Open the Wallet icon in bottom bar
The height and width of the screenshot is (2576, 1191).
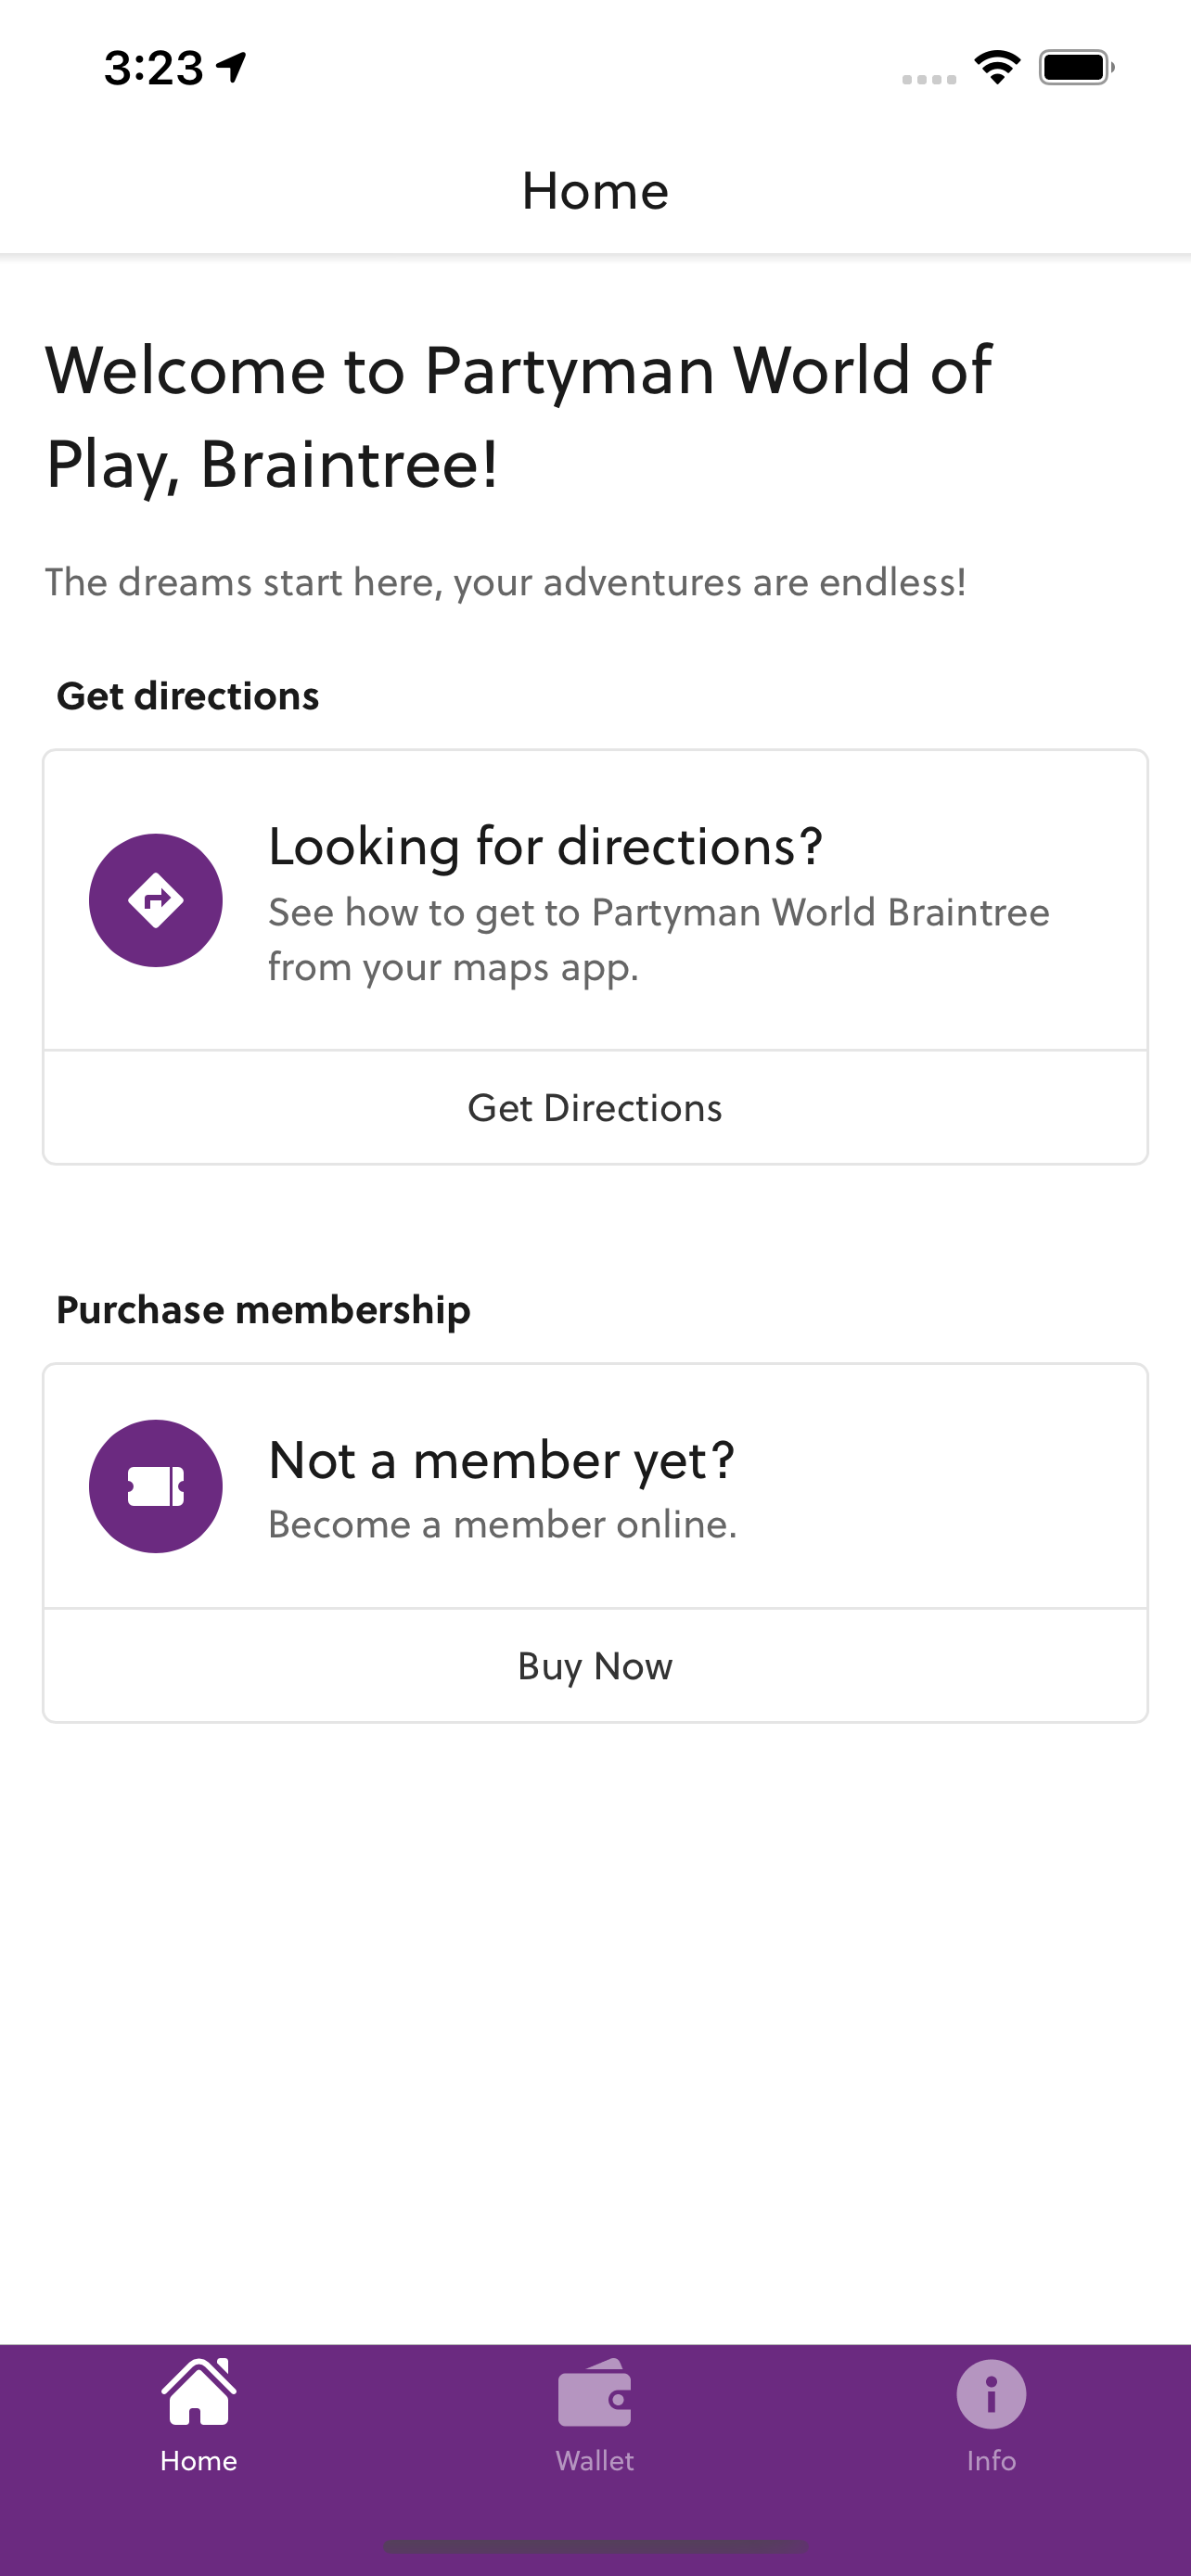[x=595, y=2393]
